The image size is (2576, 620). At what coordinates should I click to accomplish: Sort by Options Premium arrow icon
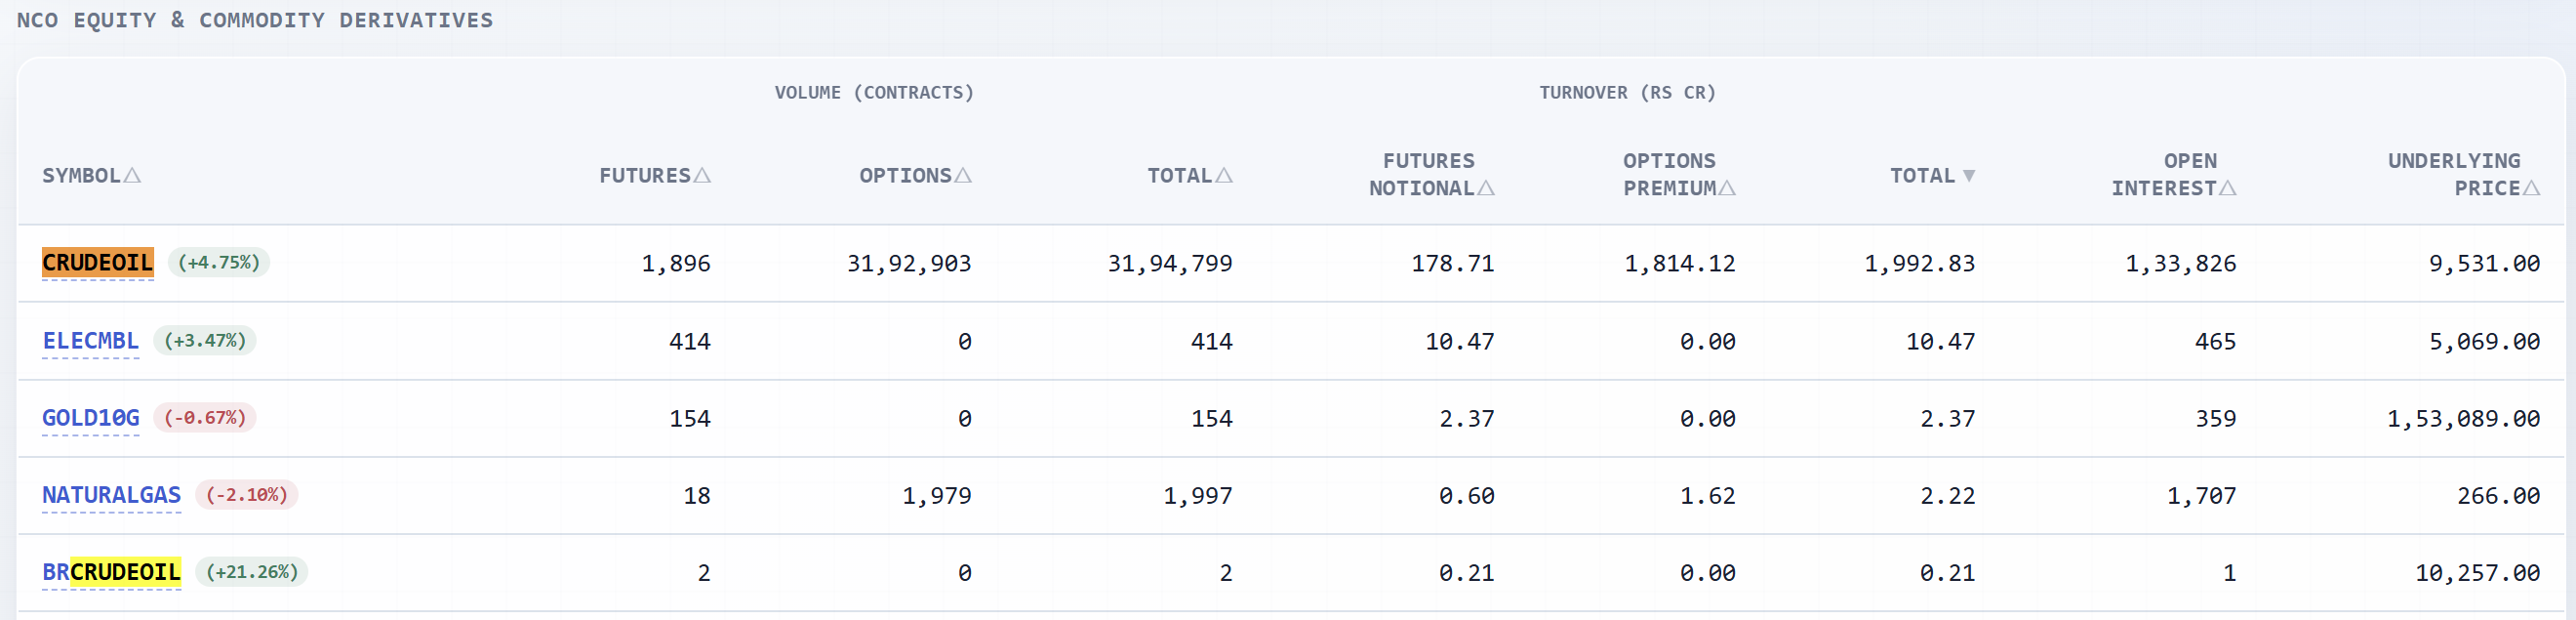coord(1727,188)
